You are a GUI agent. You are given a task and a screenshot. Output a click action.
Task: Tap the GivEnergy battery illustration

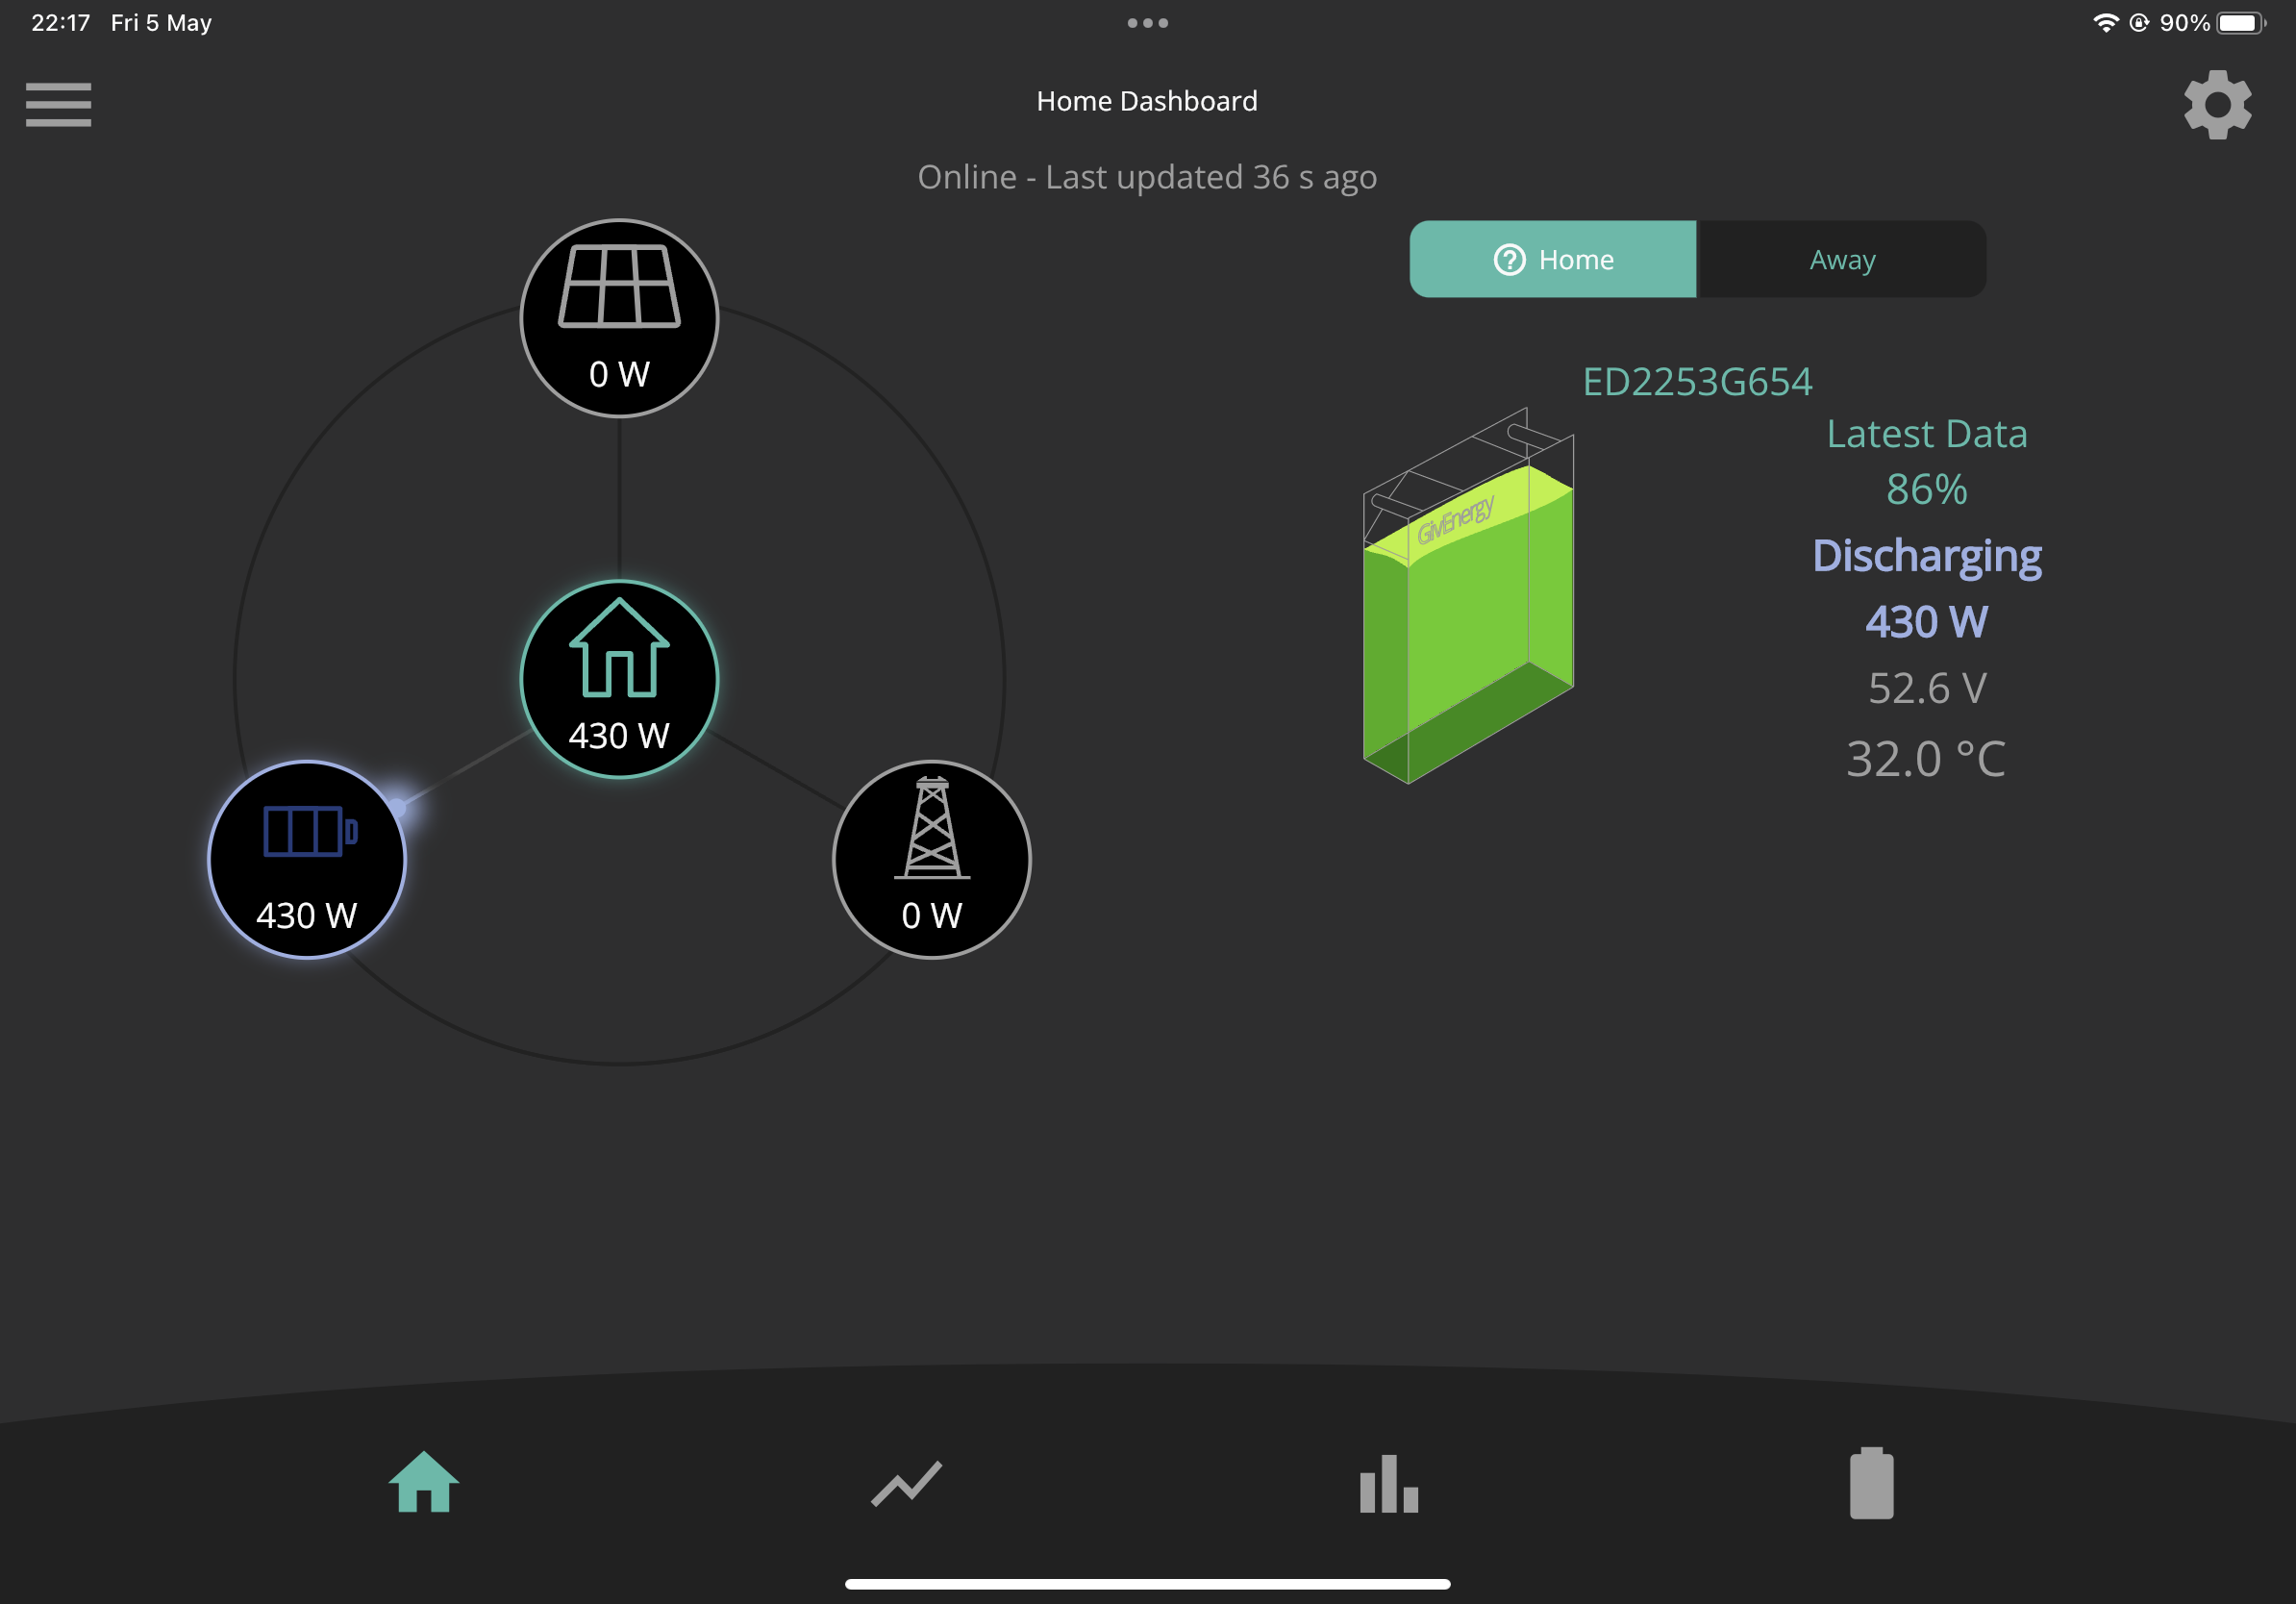(x=1468, y=596)
